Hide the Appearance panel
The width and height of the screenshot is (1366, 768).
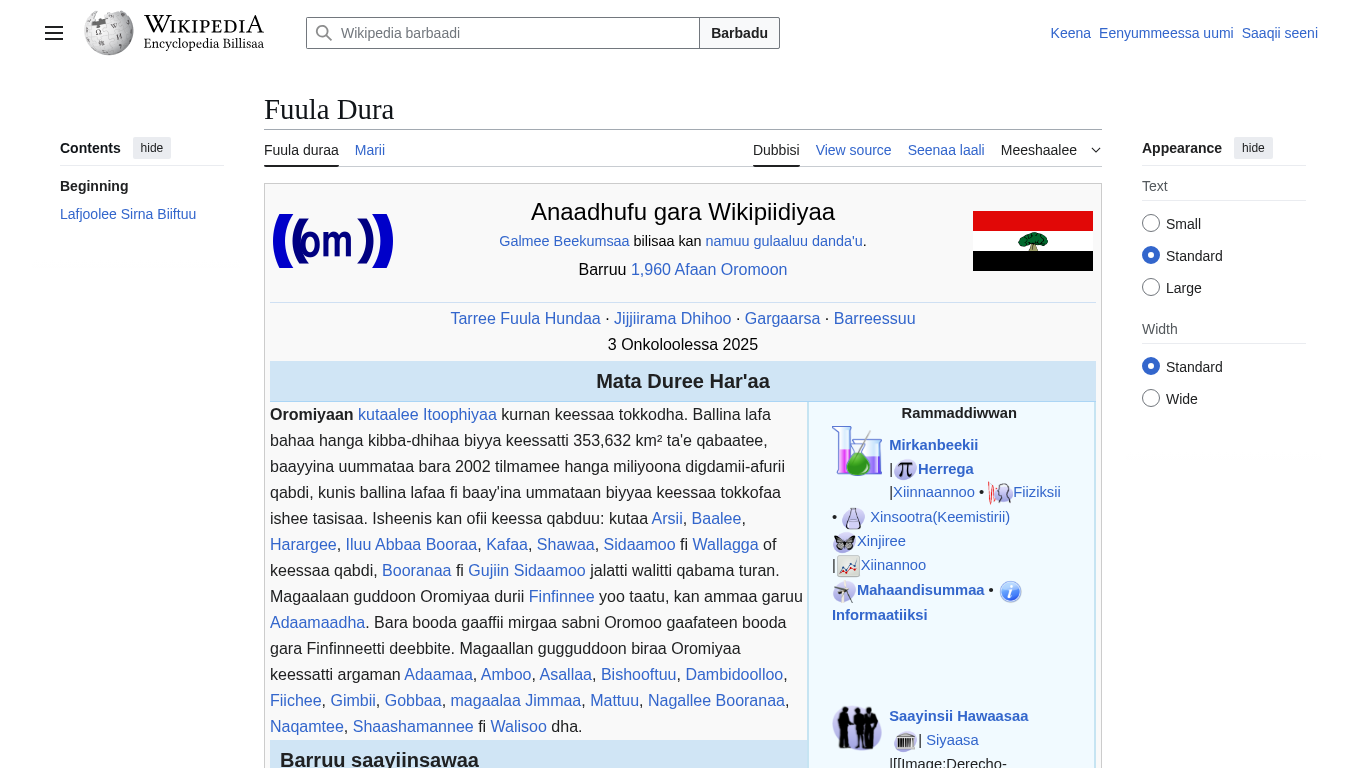point(1253,148)
